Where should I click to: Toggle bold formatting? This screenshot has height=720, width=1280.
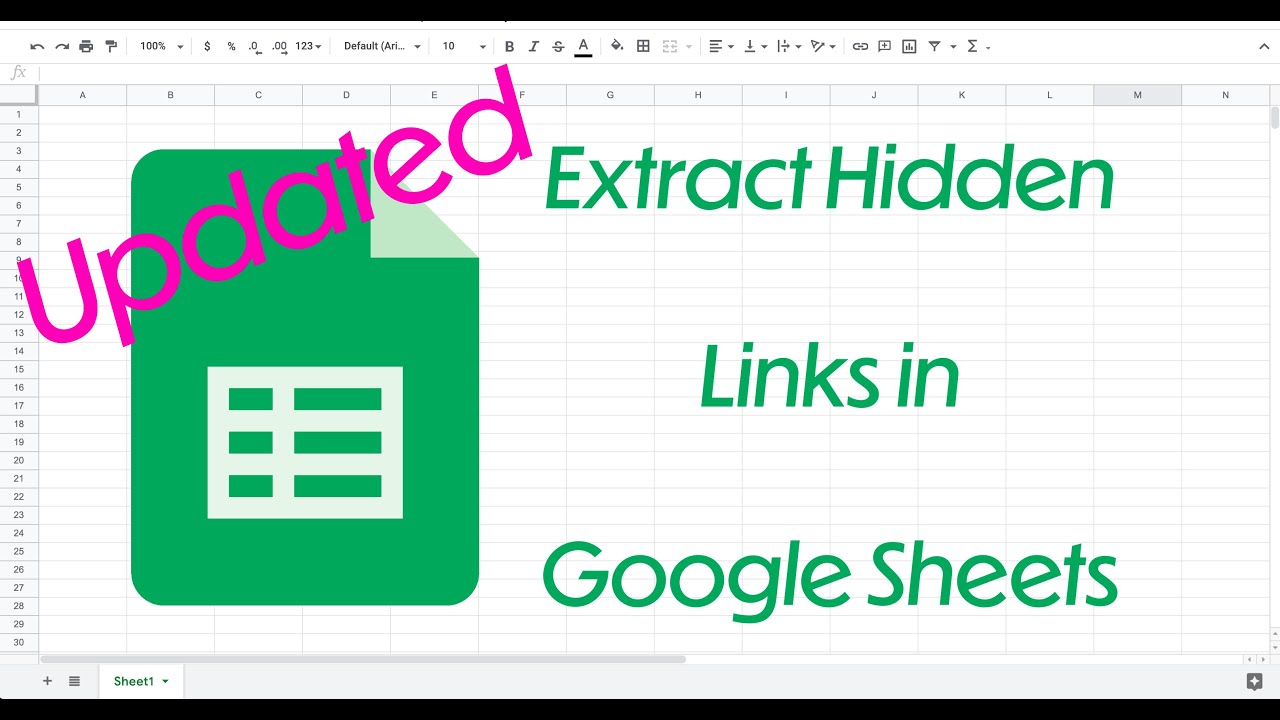point(509,46)
